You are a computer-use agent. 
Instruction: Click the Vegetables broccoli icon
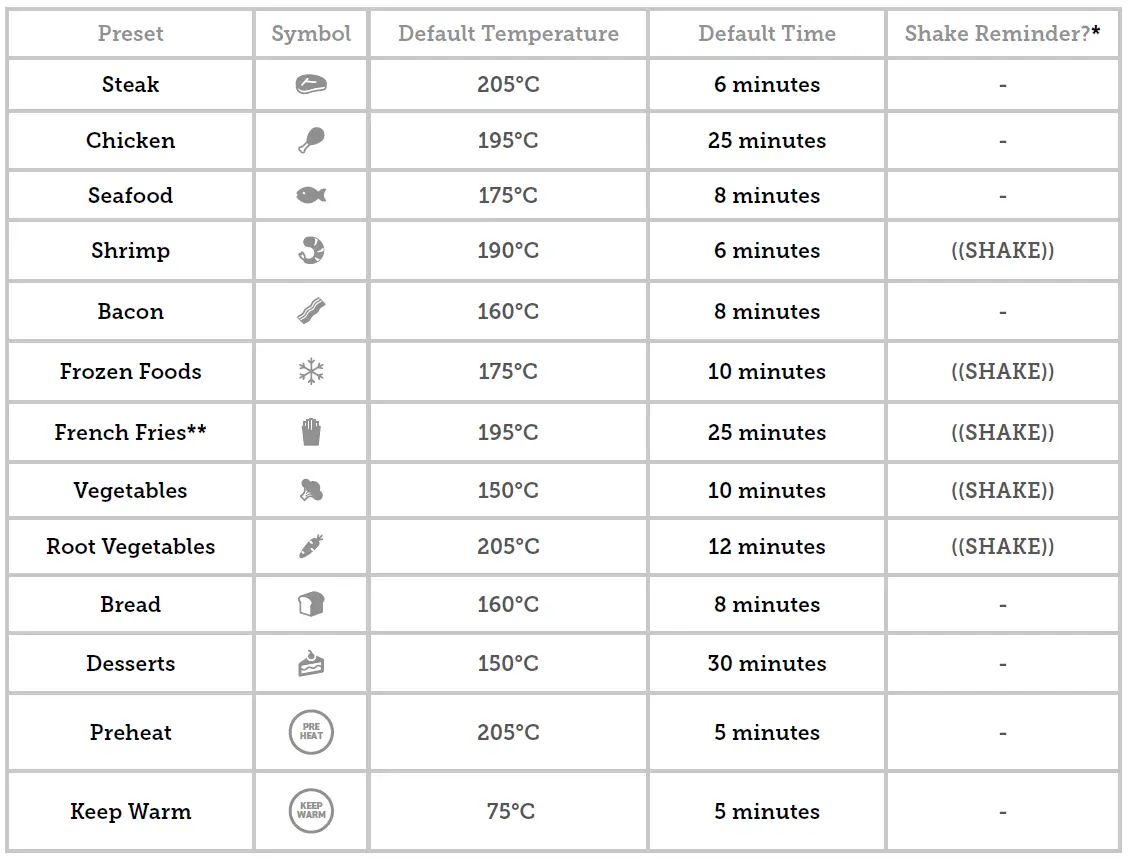point(311,490)
